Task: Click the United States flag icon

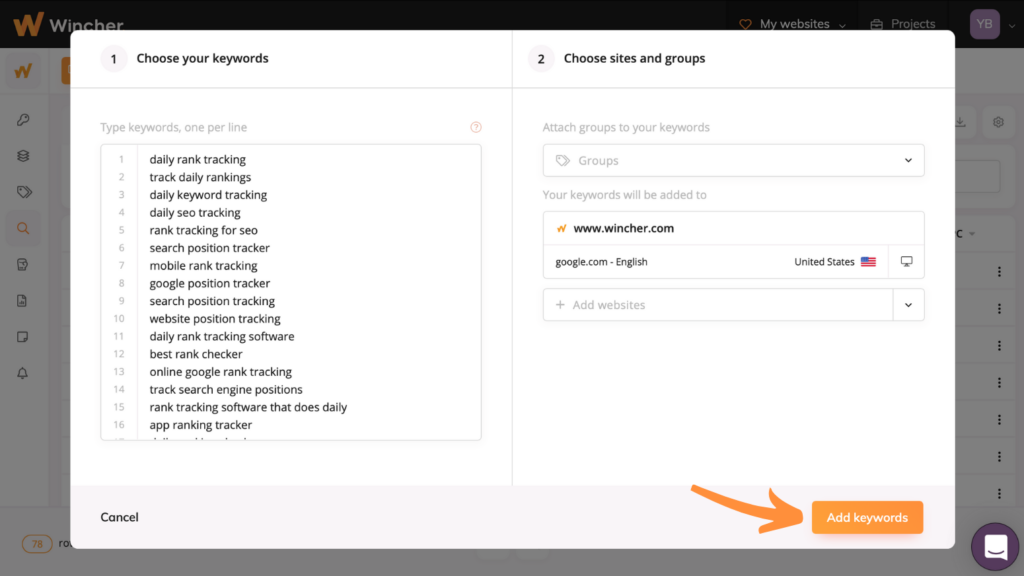Action: coord(868,262)
